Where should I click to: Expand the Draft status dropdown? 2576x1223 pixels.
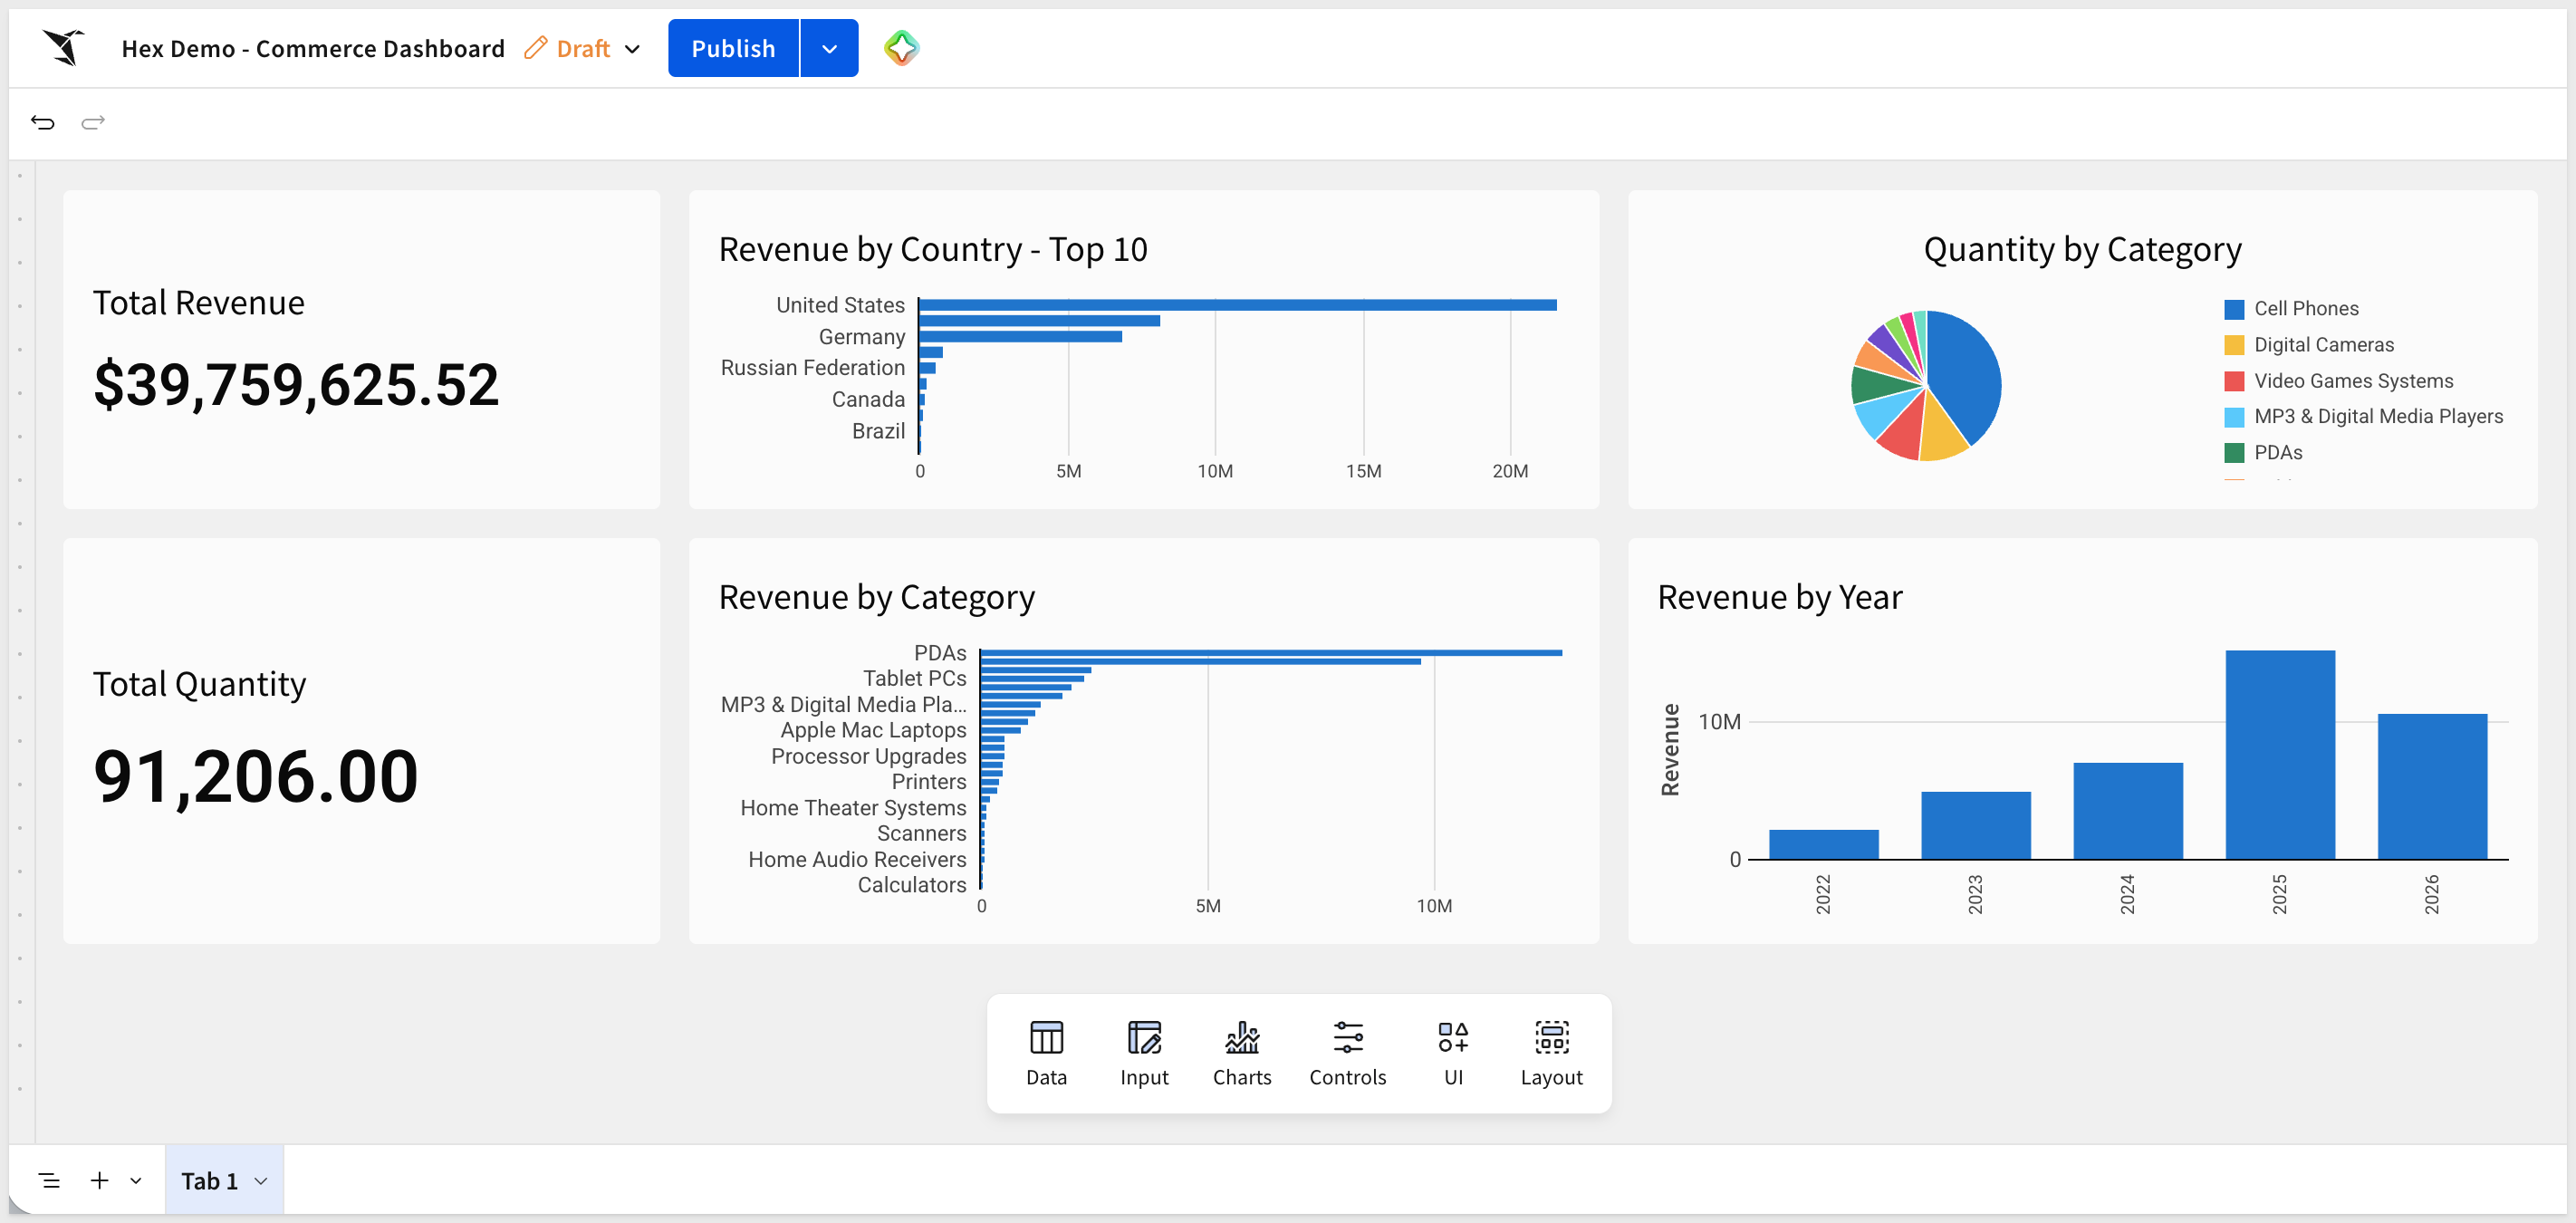coord(632,49)
